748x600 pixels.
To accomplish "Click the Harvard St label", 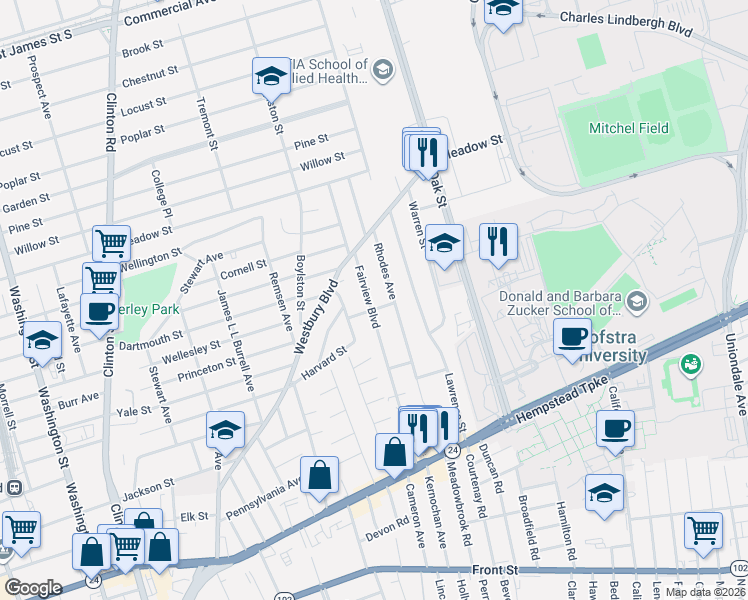I will (x=324, y=363).
